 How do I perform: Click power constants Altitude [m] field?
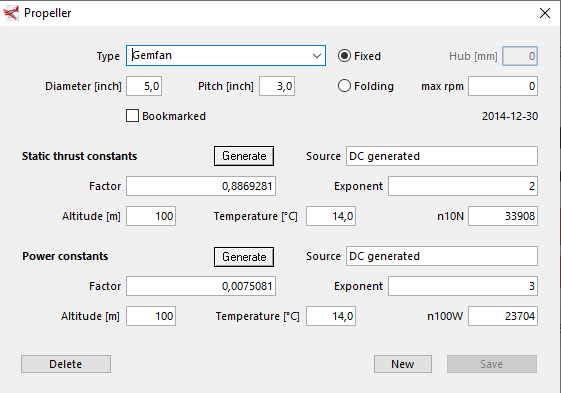pos(151,316)
